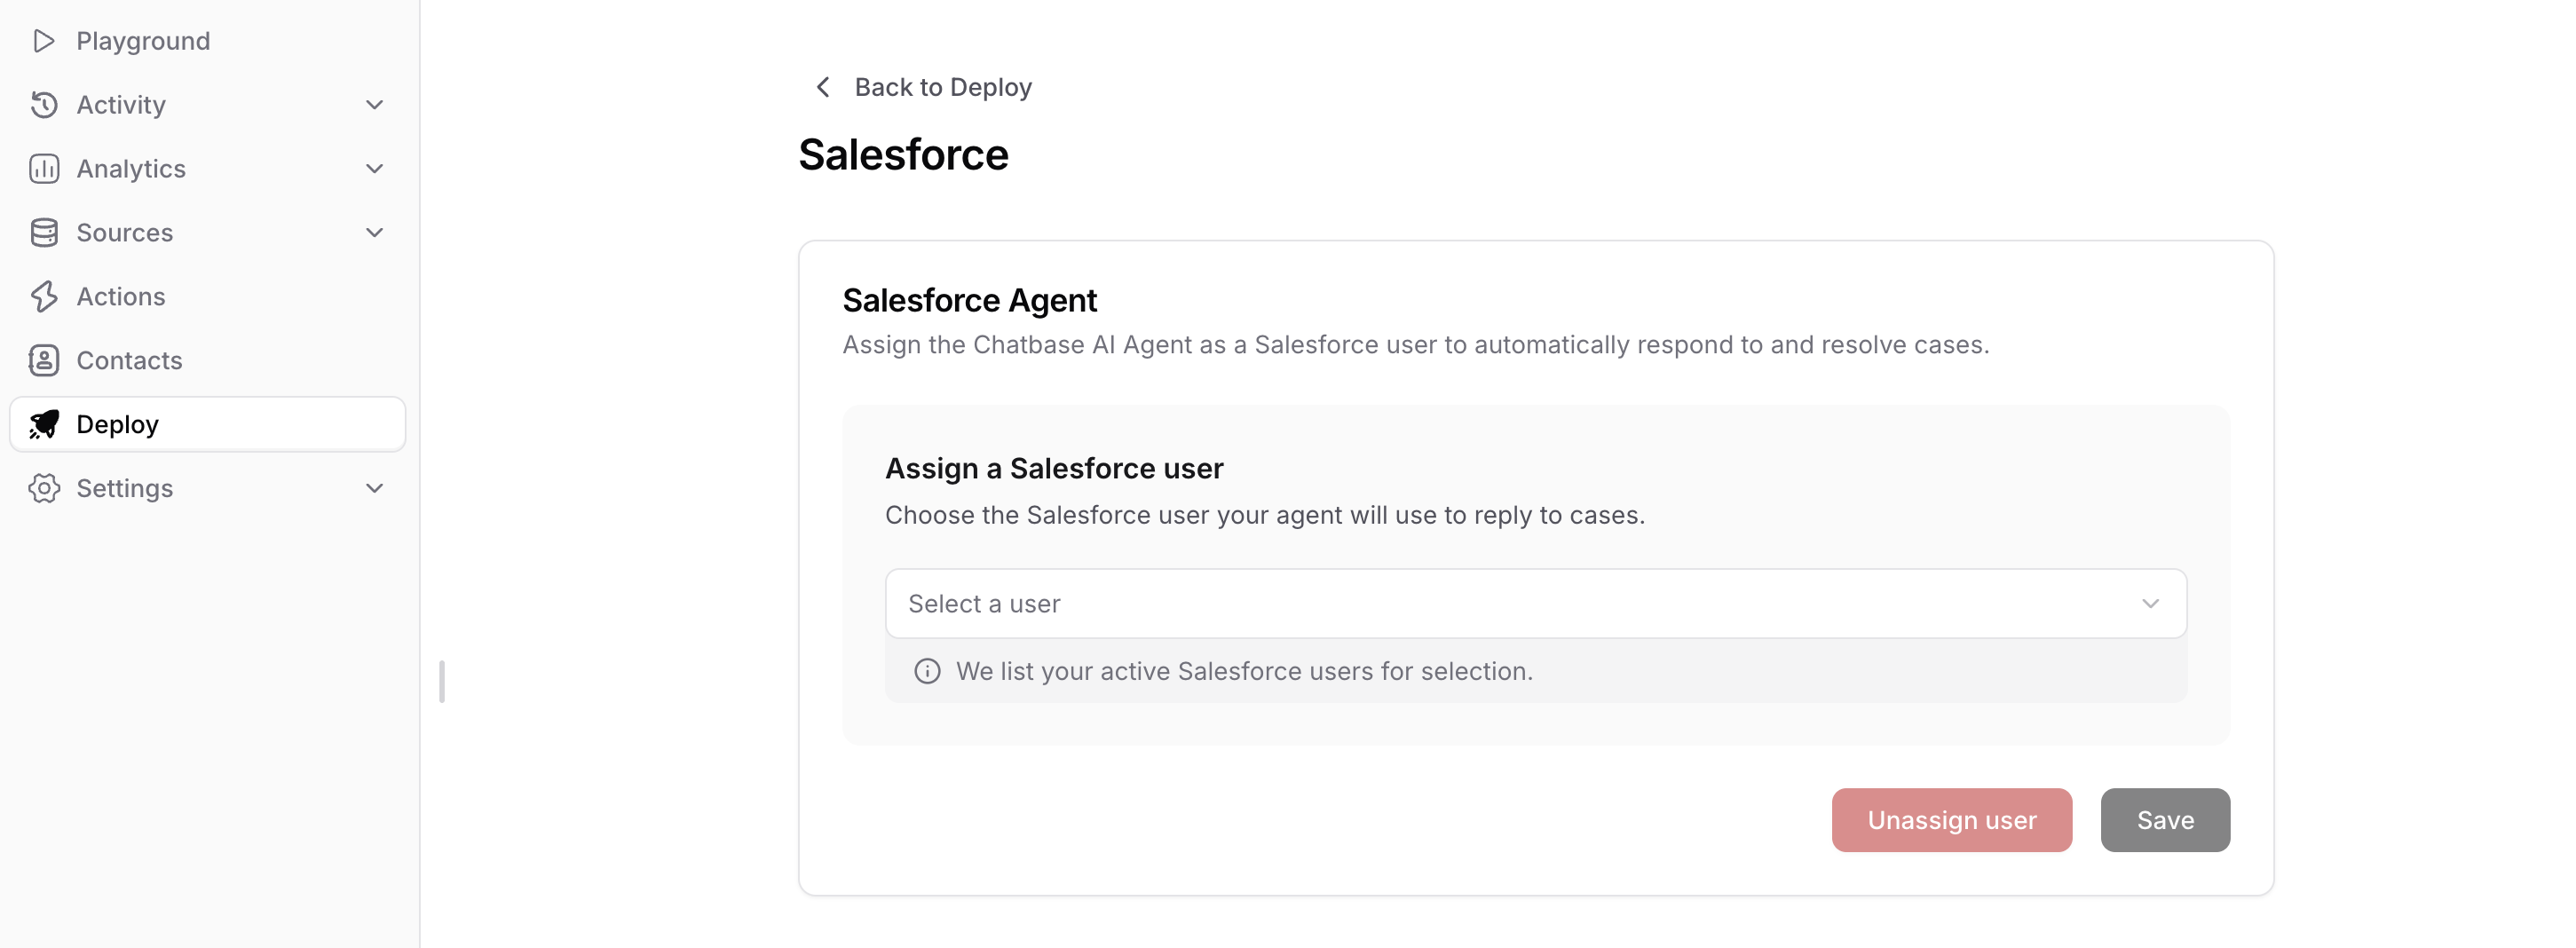Click the Settings gear icon
This screenshot has height=948, width=2576.
click(43, 489)
